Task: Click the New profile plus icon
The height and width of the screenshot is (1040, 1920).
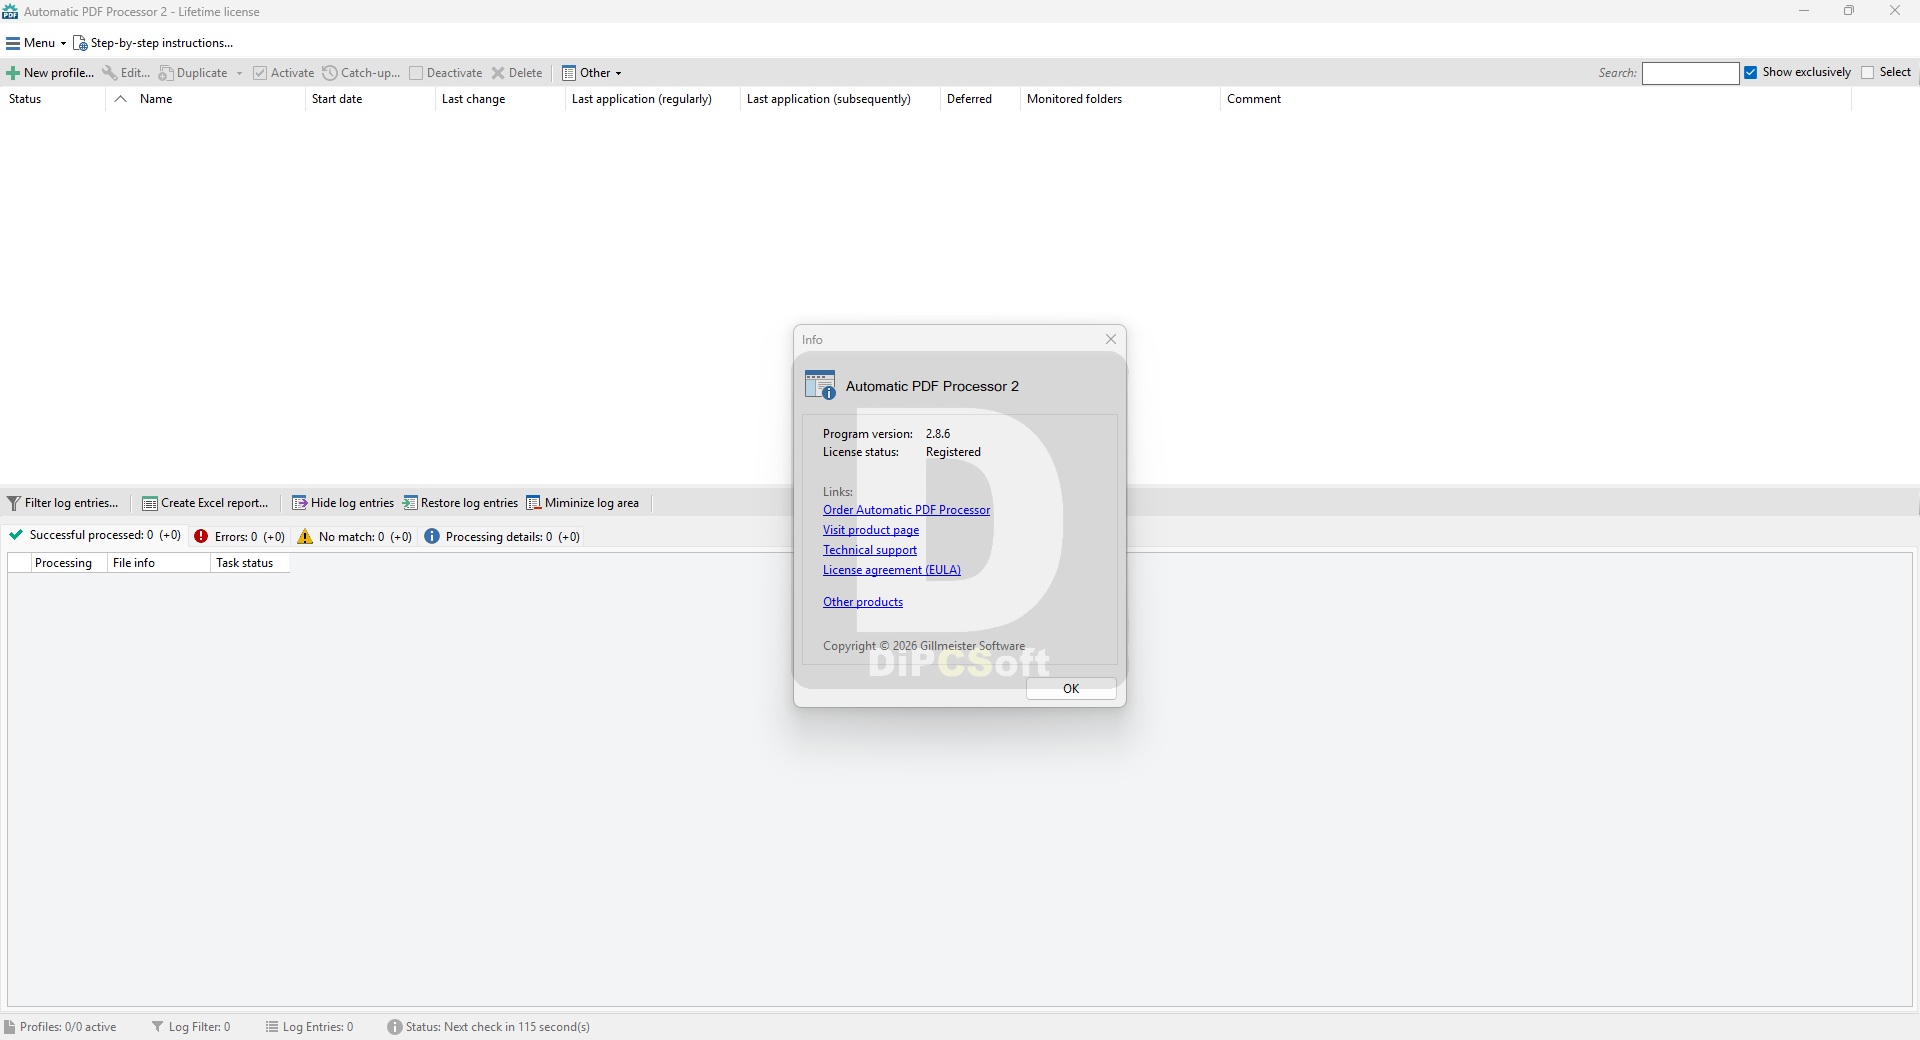Action: [13, 73]
